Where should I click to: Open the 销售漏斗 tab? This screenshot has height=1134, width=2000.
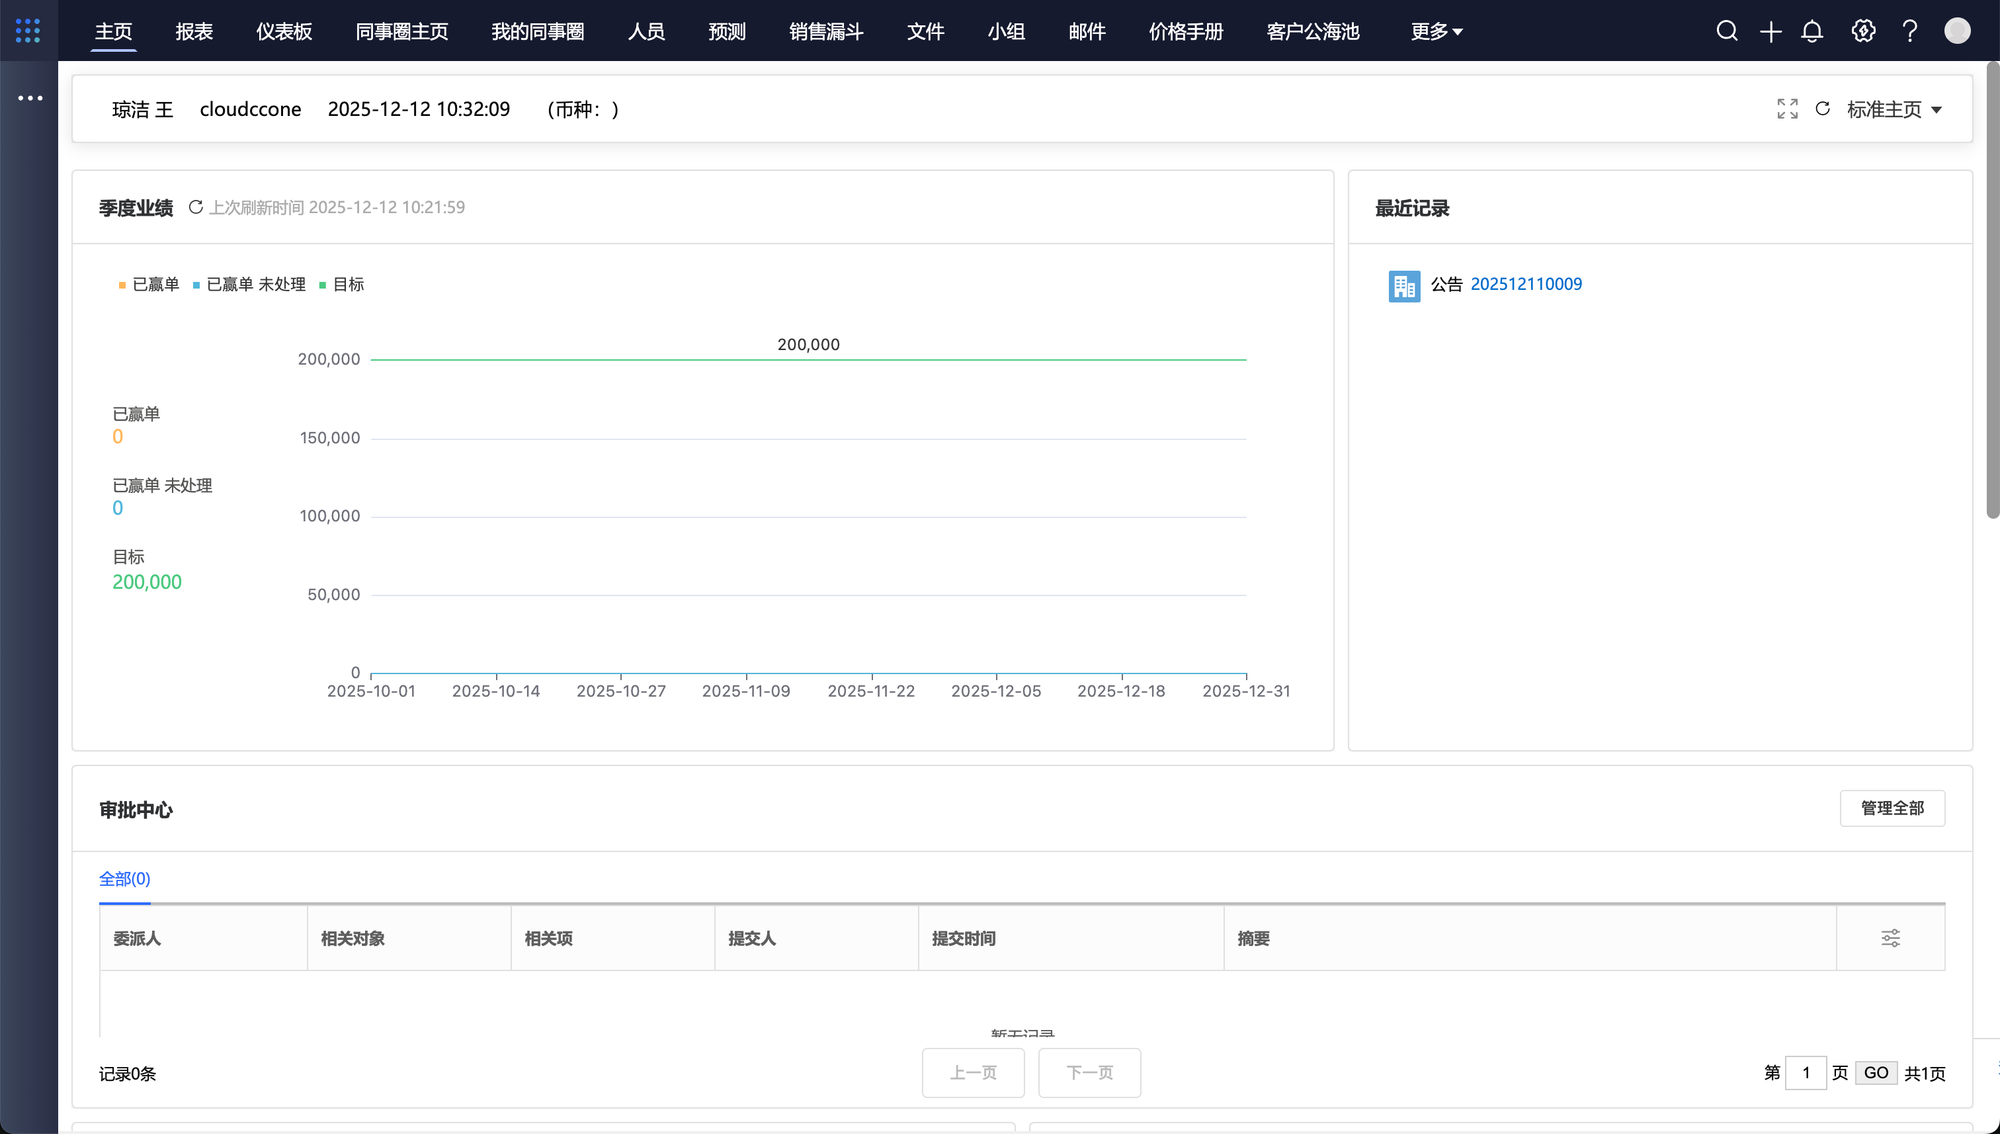(x=826, y=32)
